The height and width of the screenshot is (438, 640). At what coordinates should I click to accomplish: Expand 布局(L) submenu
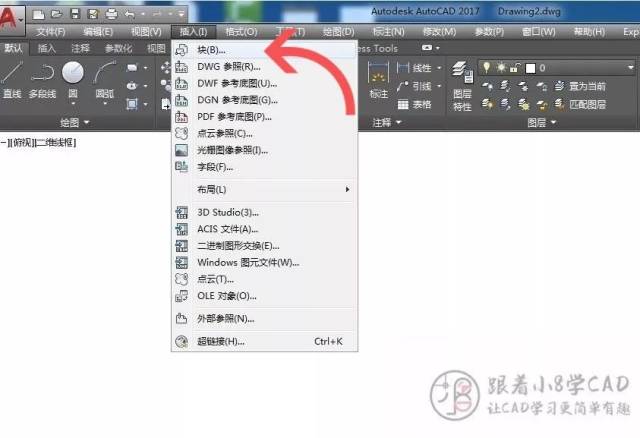(x=264, y=190)
